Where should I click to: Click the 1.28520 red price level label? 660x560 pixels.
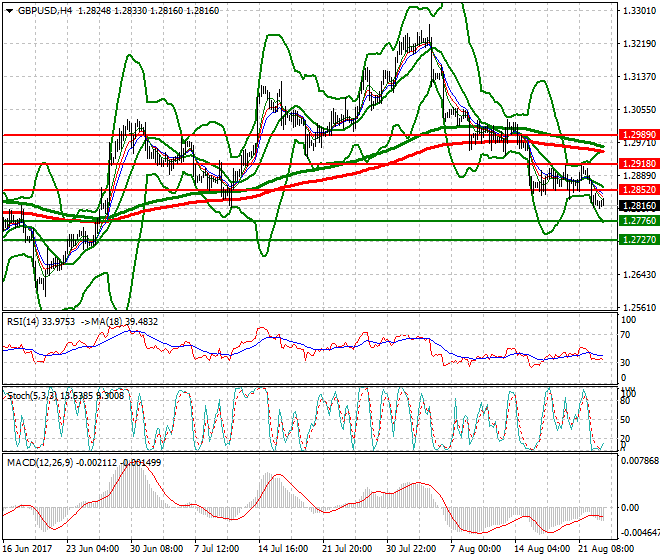point(635,189)
